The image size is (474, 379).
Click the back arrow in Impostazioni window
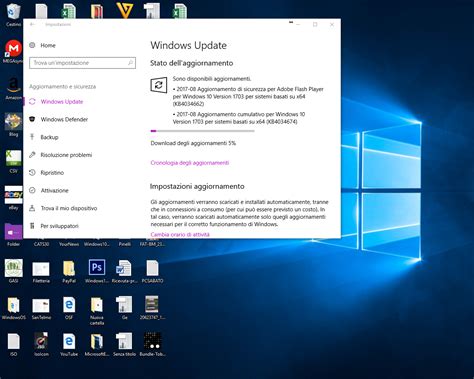pos(32,24)
